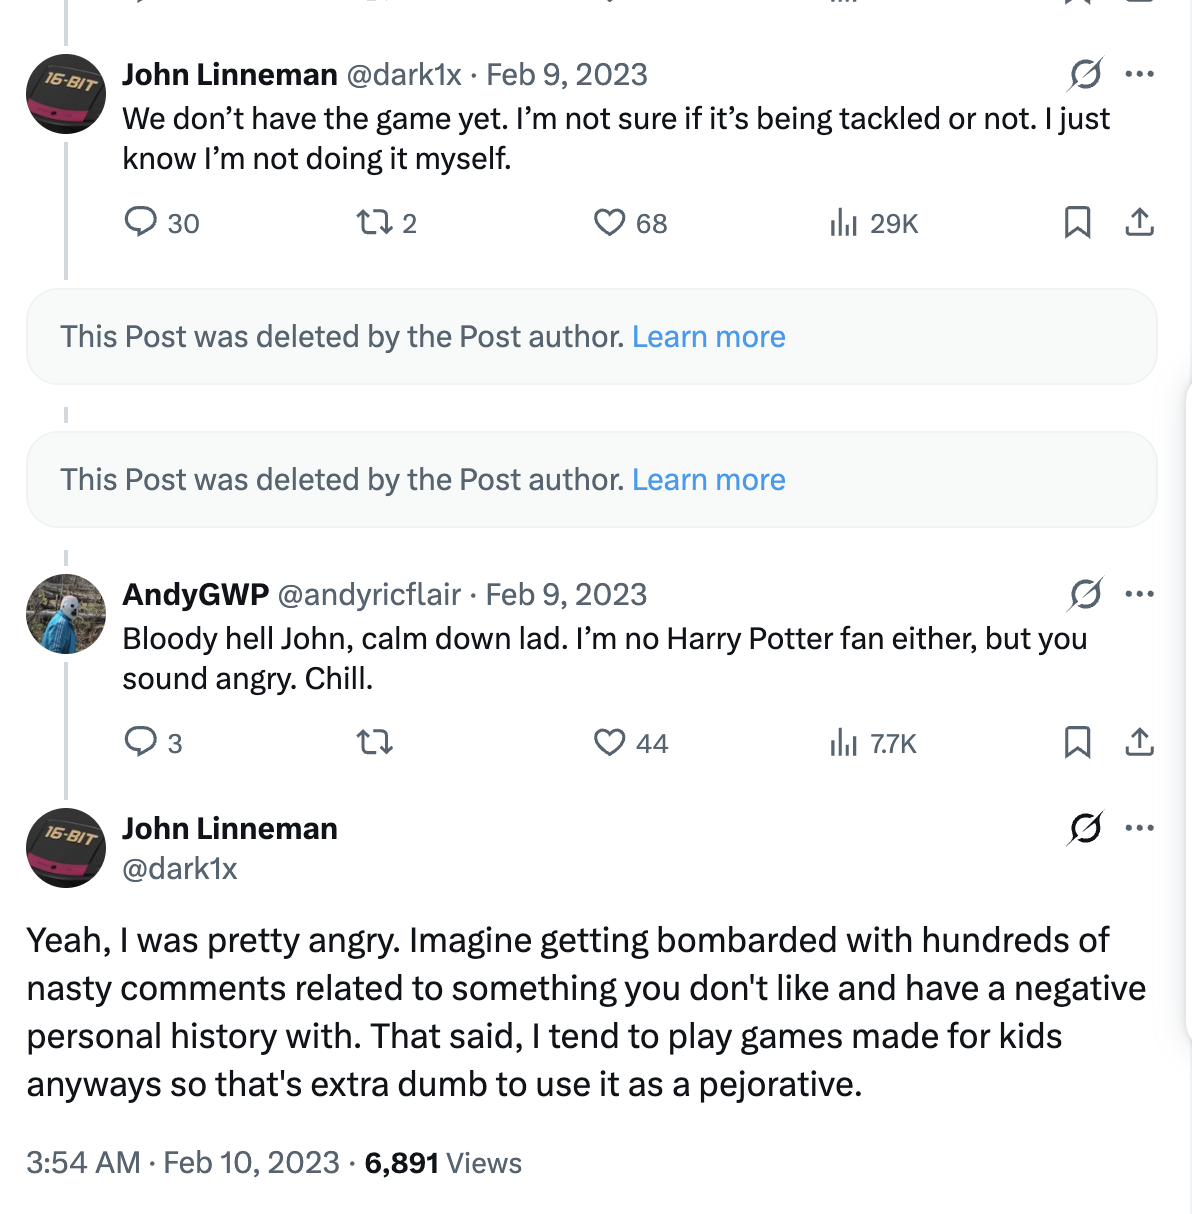Screen dimensions: 1192x1214
Task: Bookmark AndyGWP's post
Action: [1077, 742]
